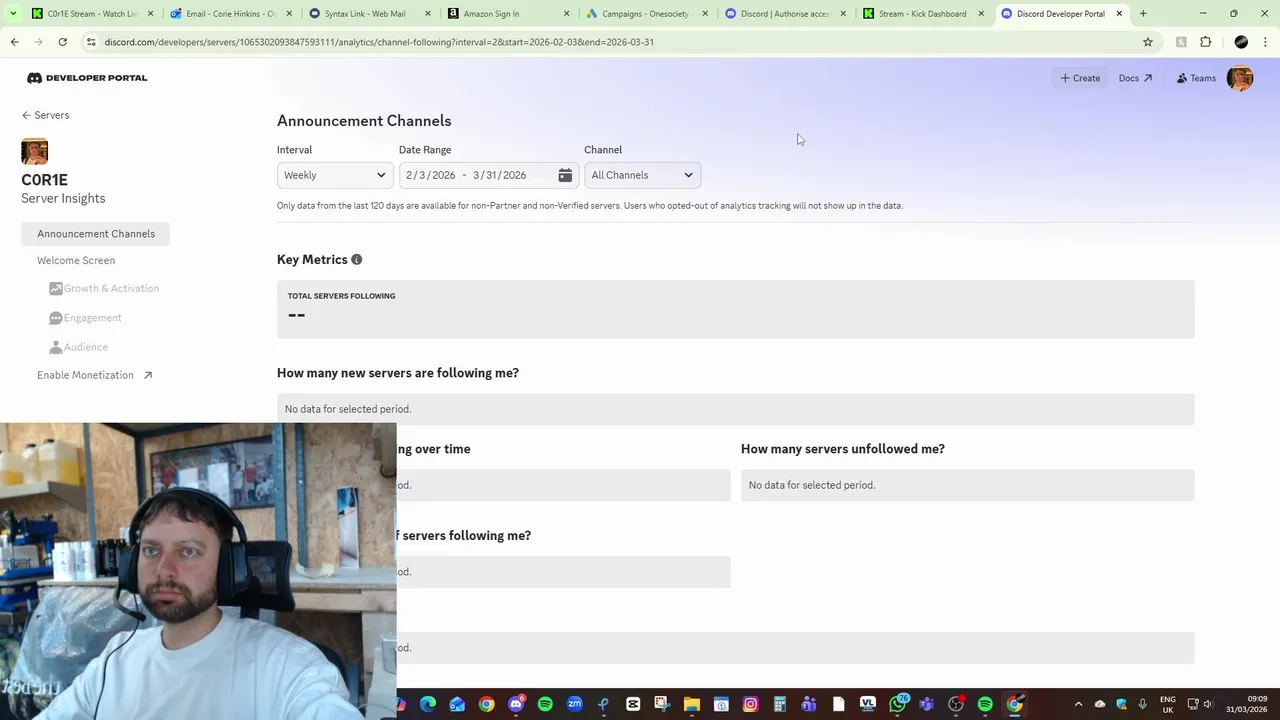The image size is (1280, 720).
Task: Open the Docs external link
Action: coord(1135,78)
